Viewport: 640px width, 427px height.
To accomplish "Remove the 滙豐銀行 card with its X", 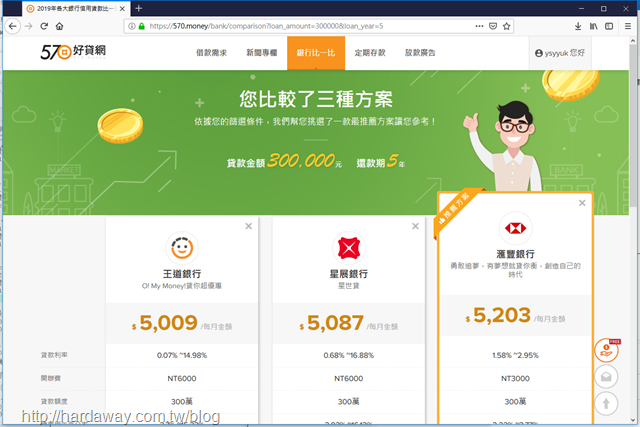I will [x=582, y=203].
